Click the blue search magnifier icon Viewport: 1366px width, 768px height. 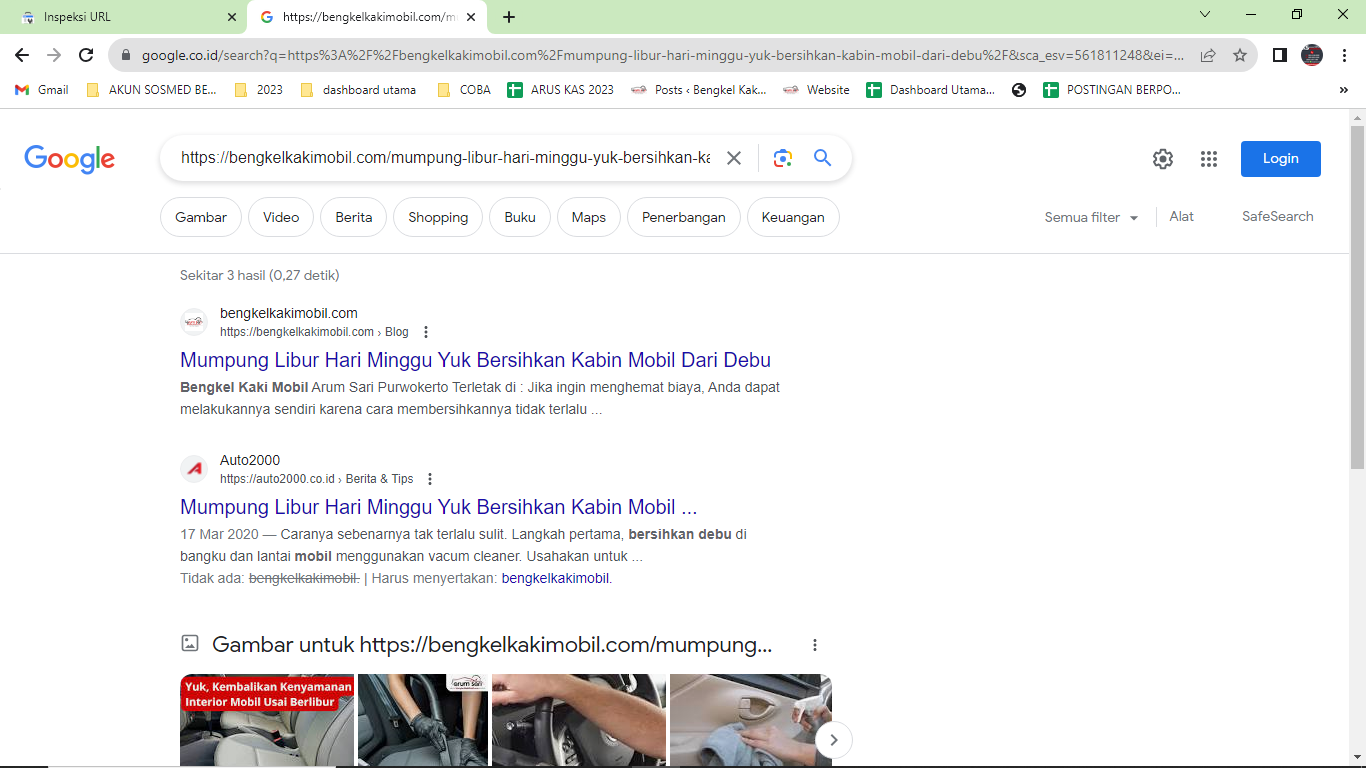822,158
